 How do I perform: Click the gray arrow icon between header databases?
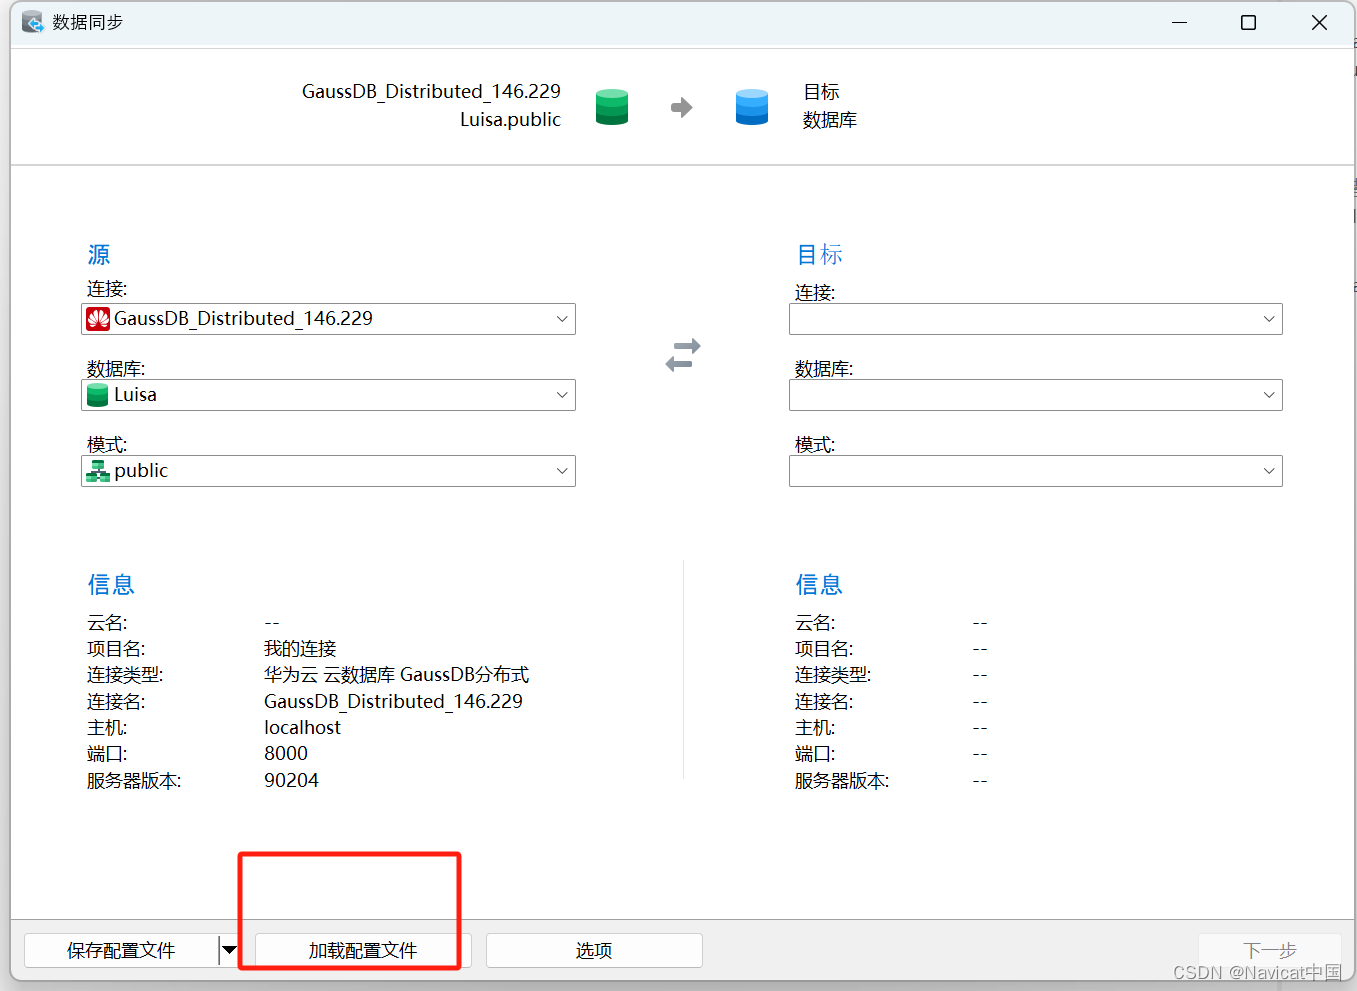click(682, 107)
